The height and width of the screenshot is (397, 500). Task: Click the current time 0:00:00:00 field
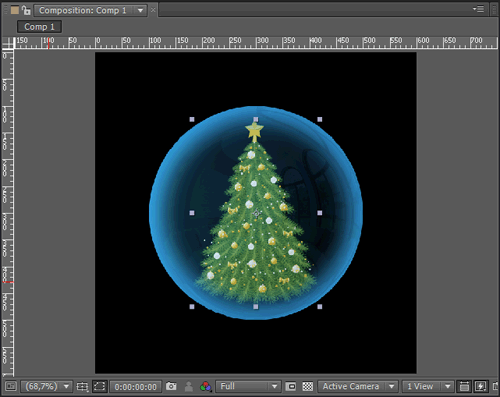click(x=135, y=387)
